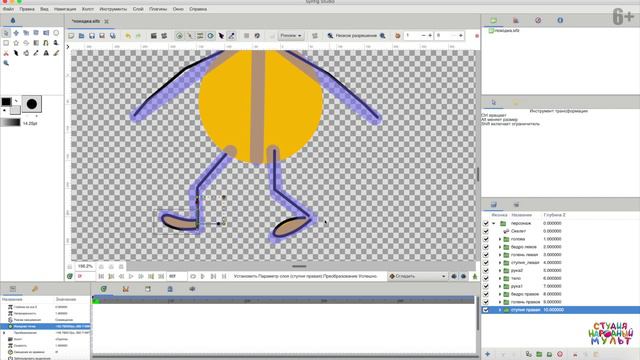
Task: Expand the бедро правое layer group
Action: 500,294
